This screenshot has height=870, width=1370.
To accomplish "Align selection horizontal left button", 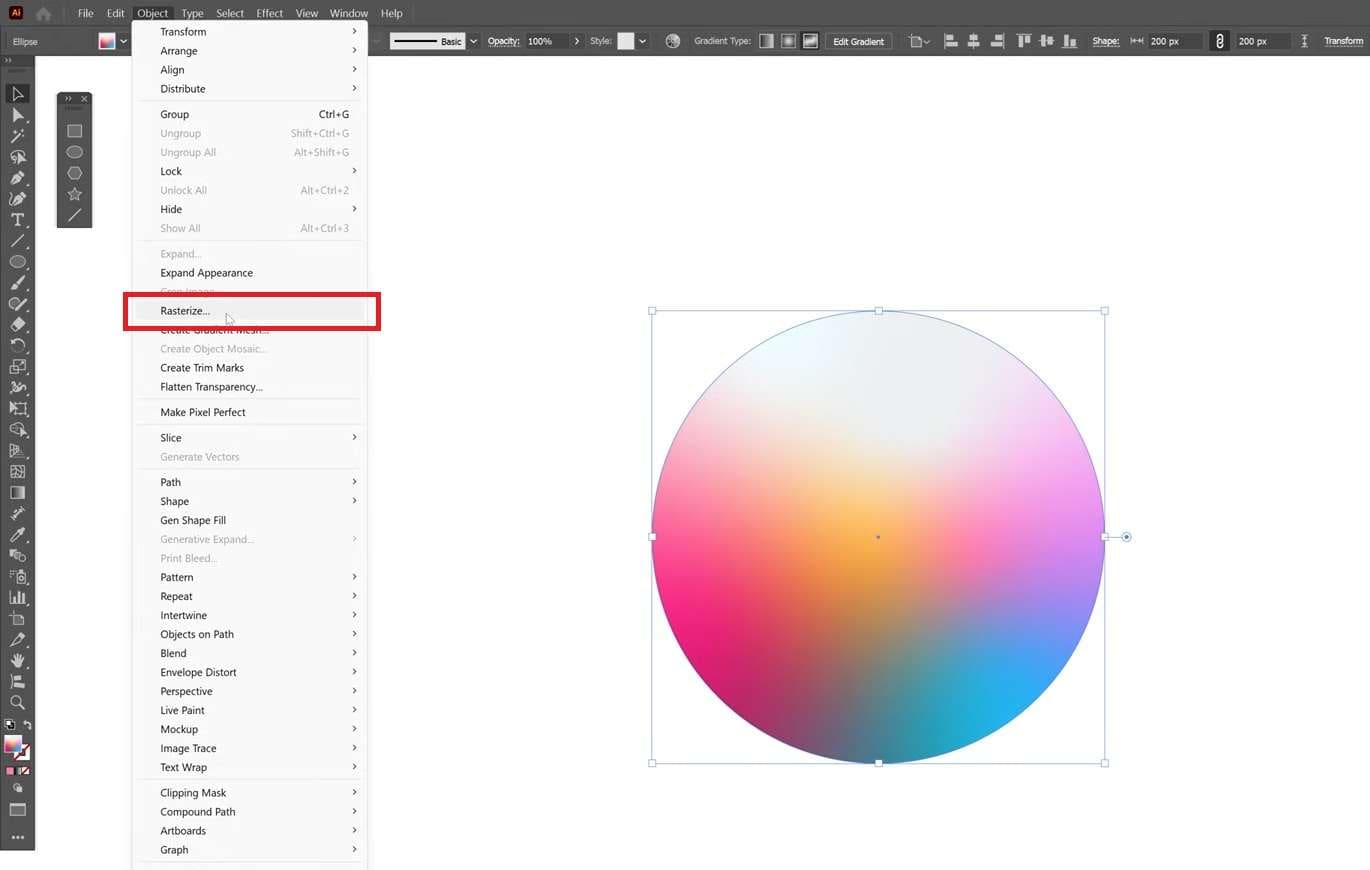I will [950, 41].
